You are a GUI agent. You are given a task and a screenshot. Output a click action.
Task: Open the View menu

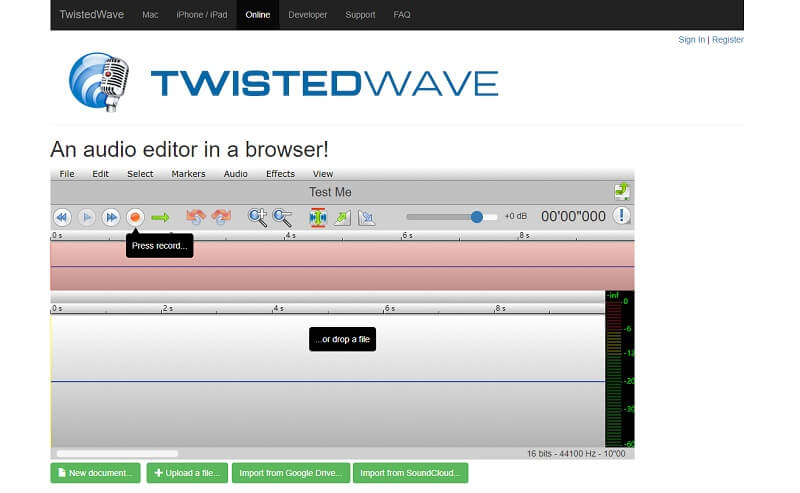323,174
